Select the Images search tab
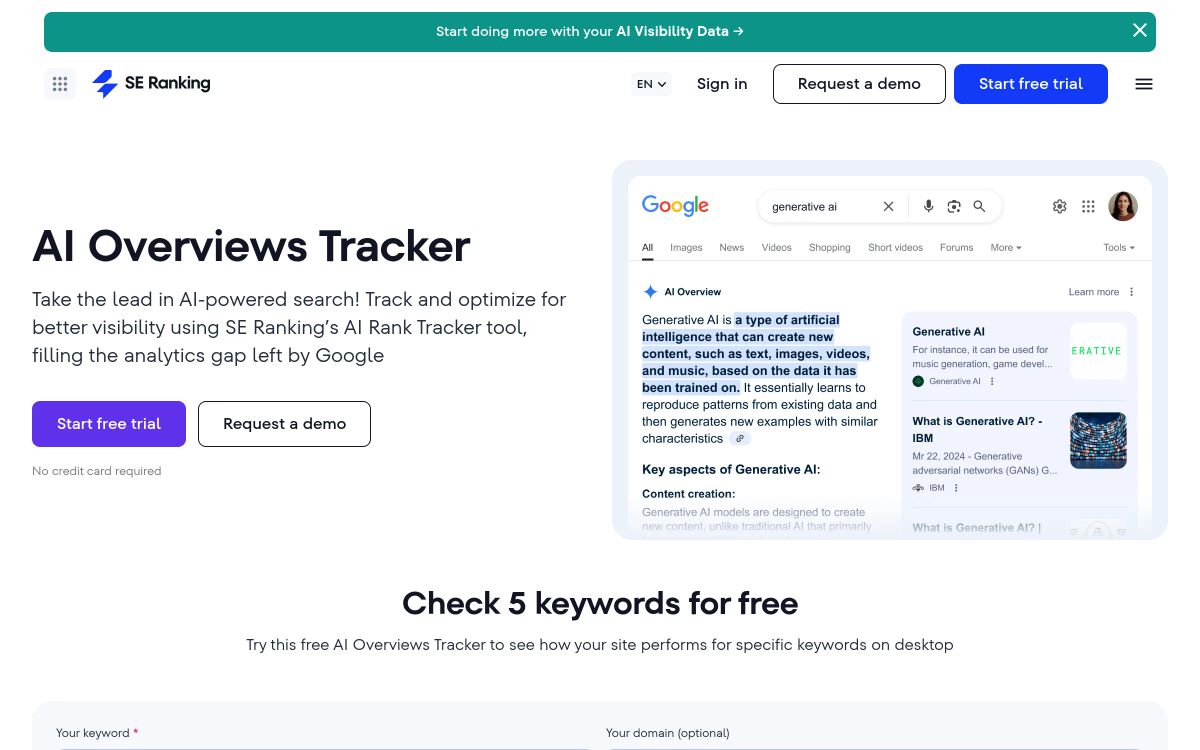The width and height of the screenshot is (1200, 750). (x=686, y=247)
